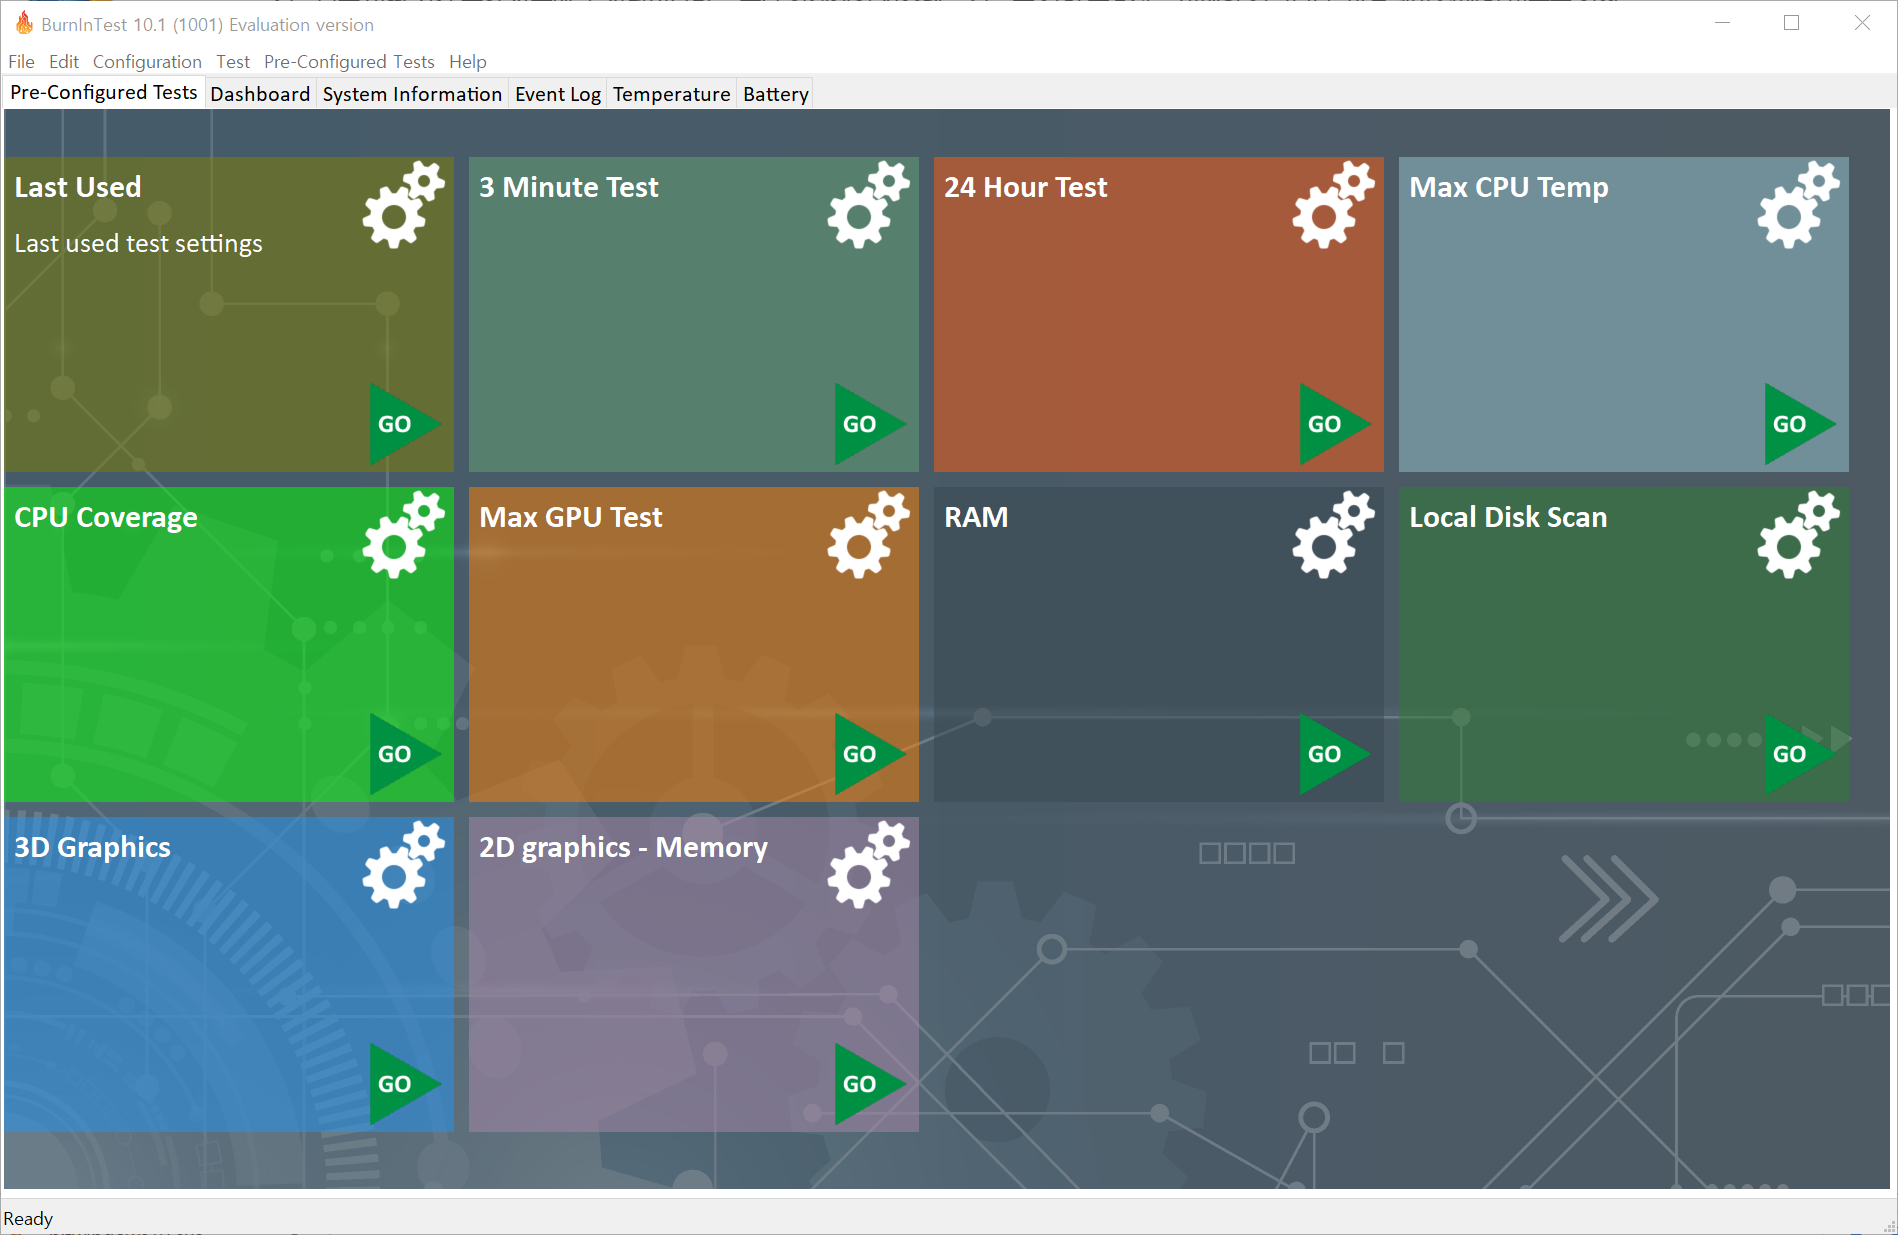Open the Pre-Configured Tests menu
Image resolution: width=1898 pixels, height=1235 pixels.
(349, 62)
